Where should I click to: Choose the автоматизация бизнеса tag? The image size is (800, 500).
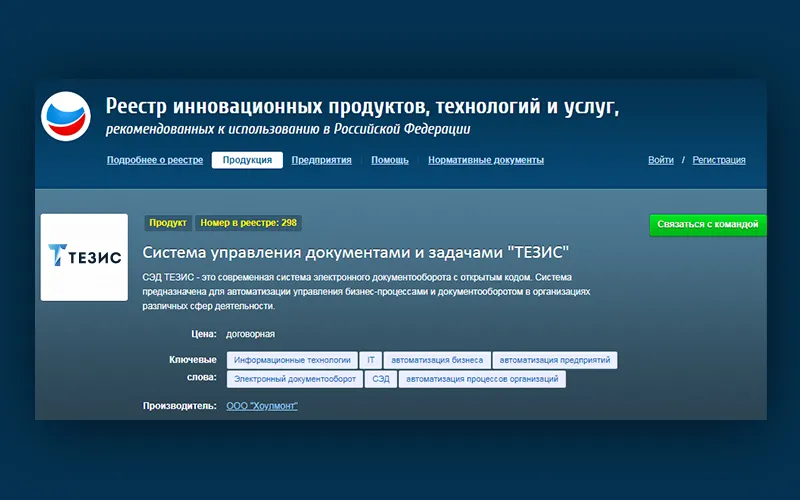point(437,360)
